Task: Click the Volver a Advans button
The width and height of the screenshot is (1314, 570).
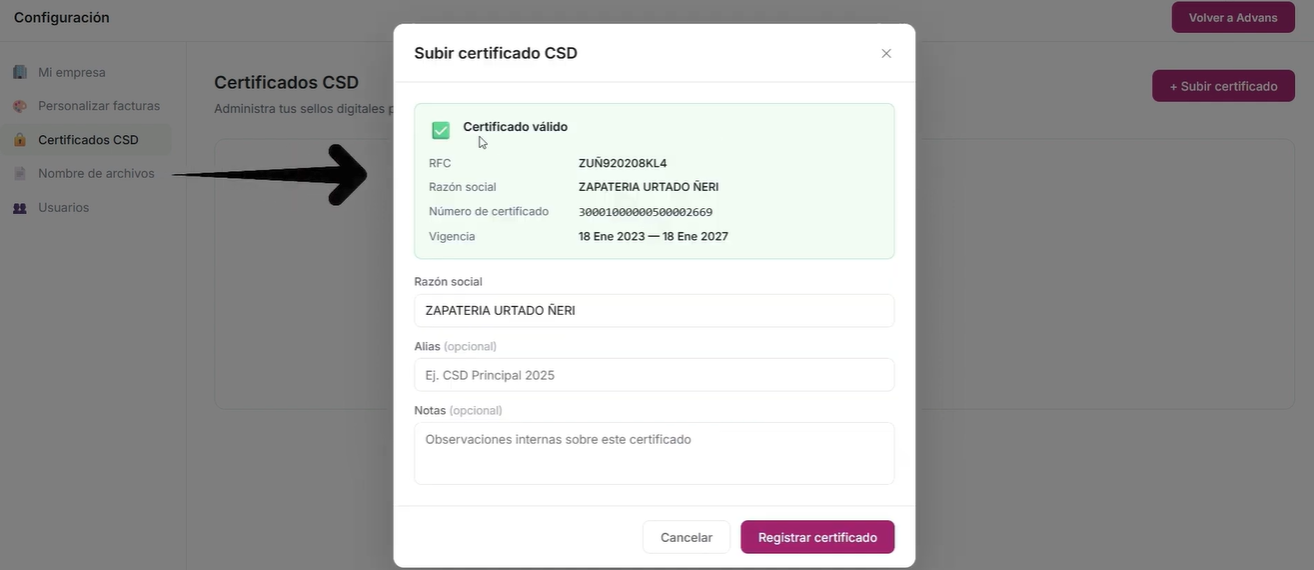Action: pos(1233,17)
